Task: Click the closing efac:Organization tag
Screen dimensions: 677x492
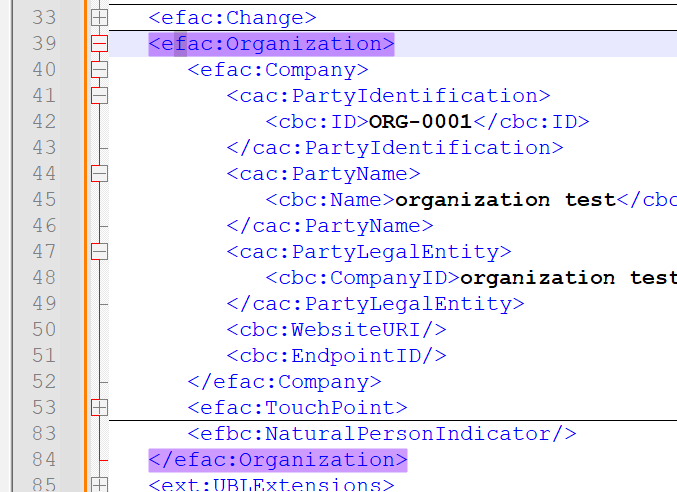Action: pos(278,460)
